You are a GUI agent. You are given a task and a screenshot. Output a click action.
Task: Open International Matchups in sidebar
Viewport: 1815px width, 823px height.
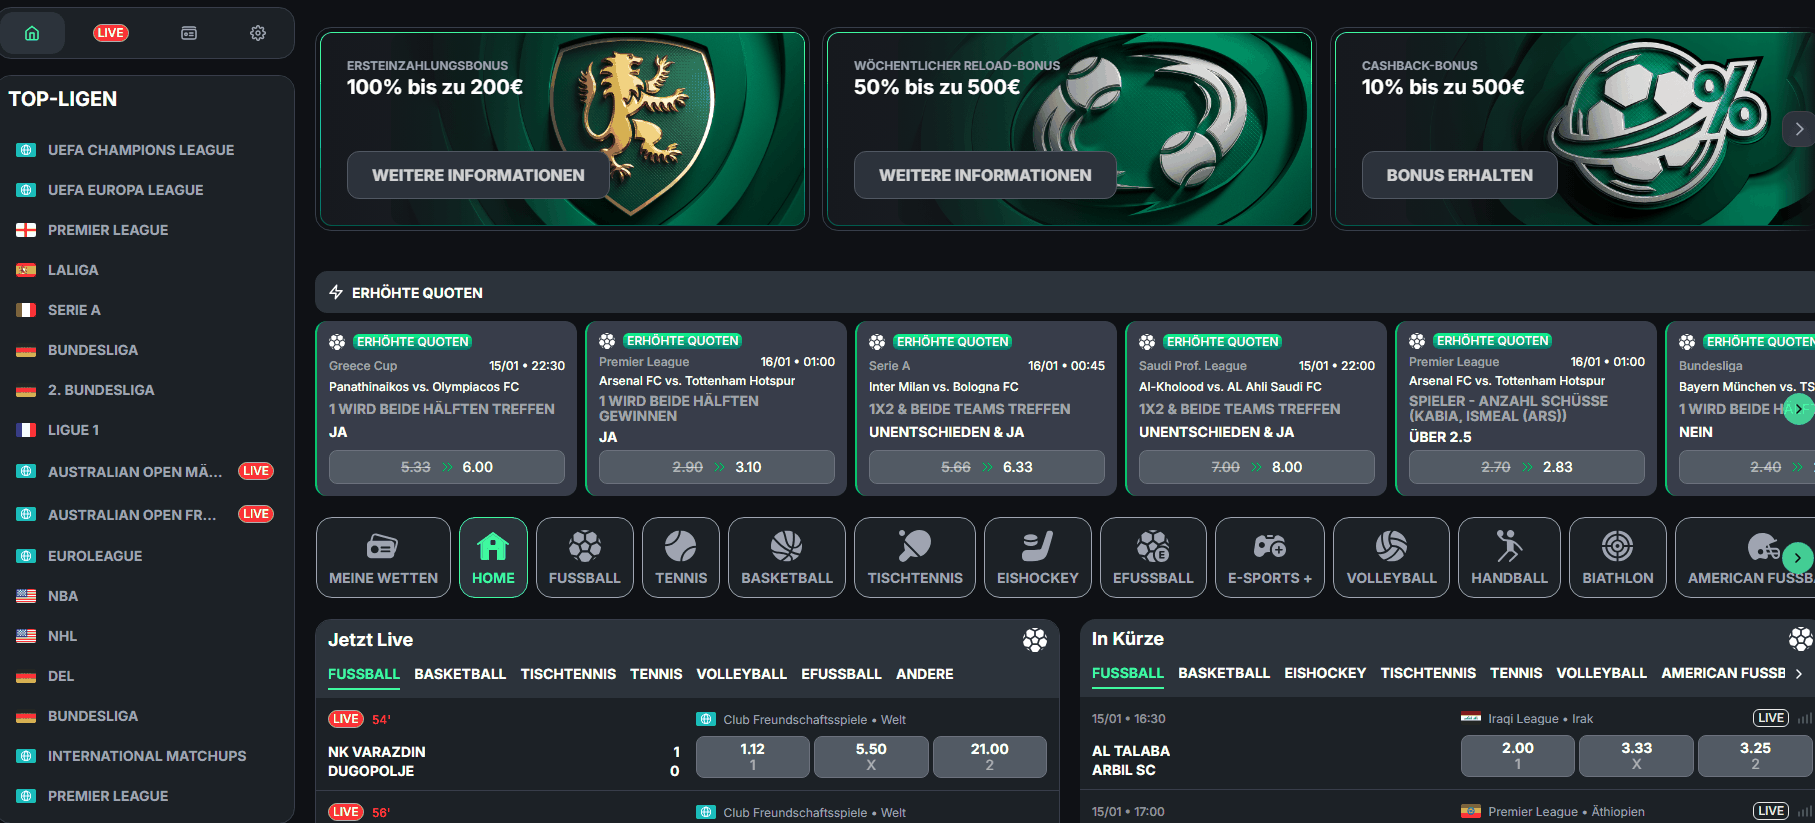(x=147, y=756)
